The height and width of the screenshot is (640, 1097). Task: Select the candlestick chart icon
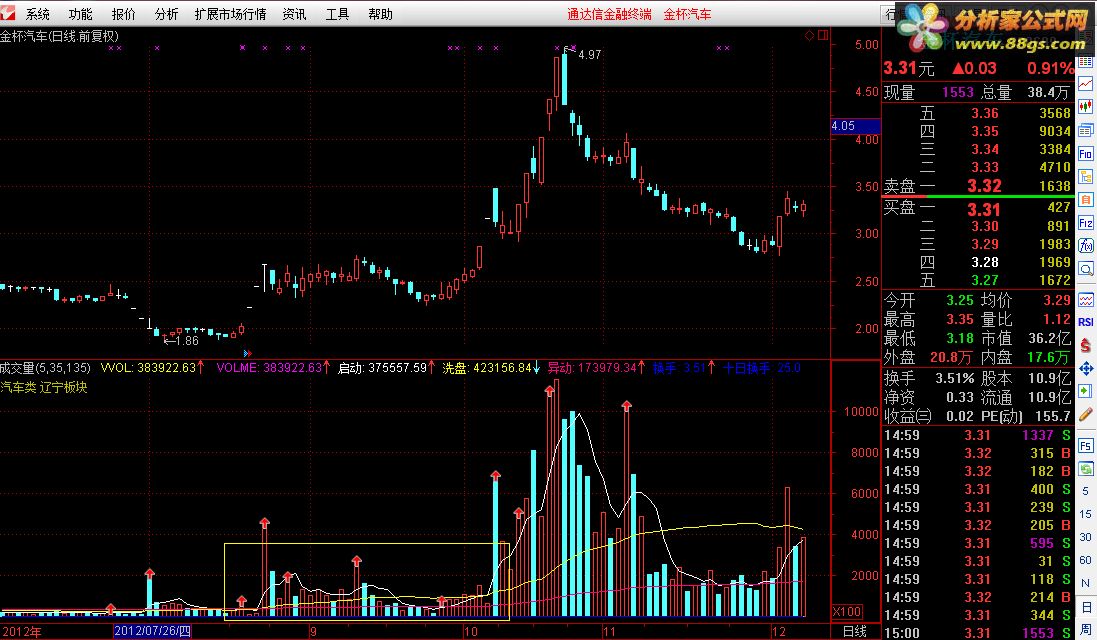pos(1086,107)
